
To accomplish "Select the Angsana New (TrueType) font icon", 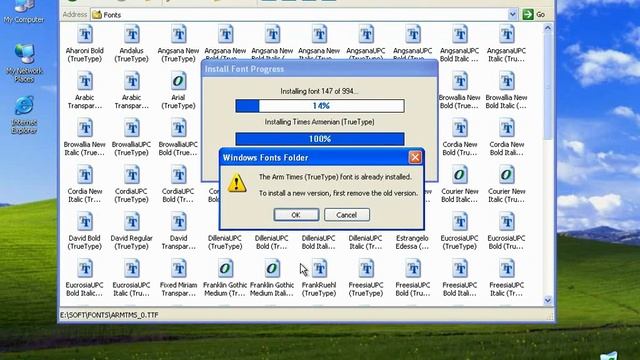I will click(178, 34).
